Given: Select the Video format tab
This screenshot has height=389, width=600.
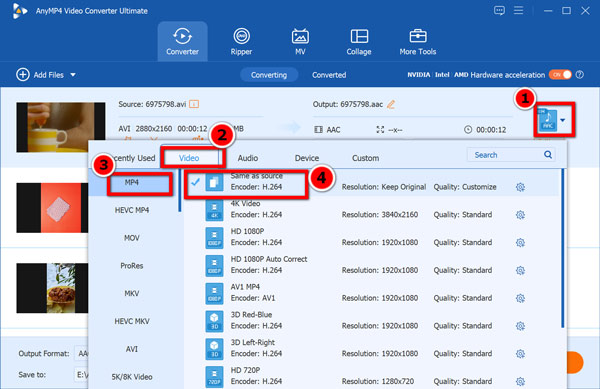Looking at the screenshot, I should click(x=189, y=158).
